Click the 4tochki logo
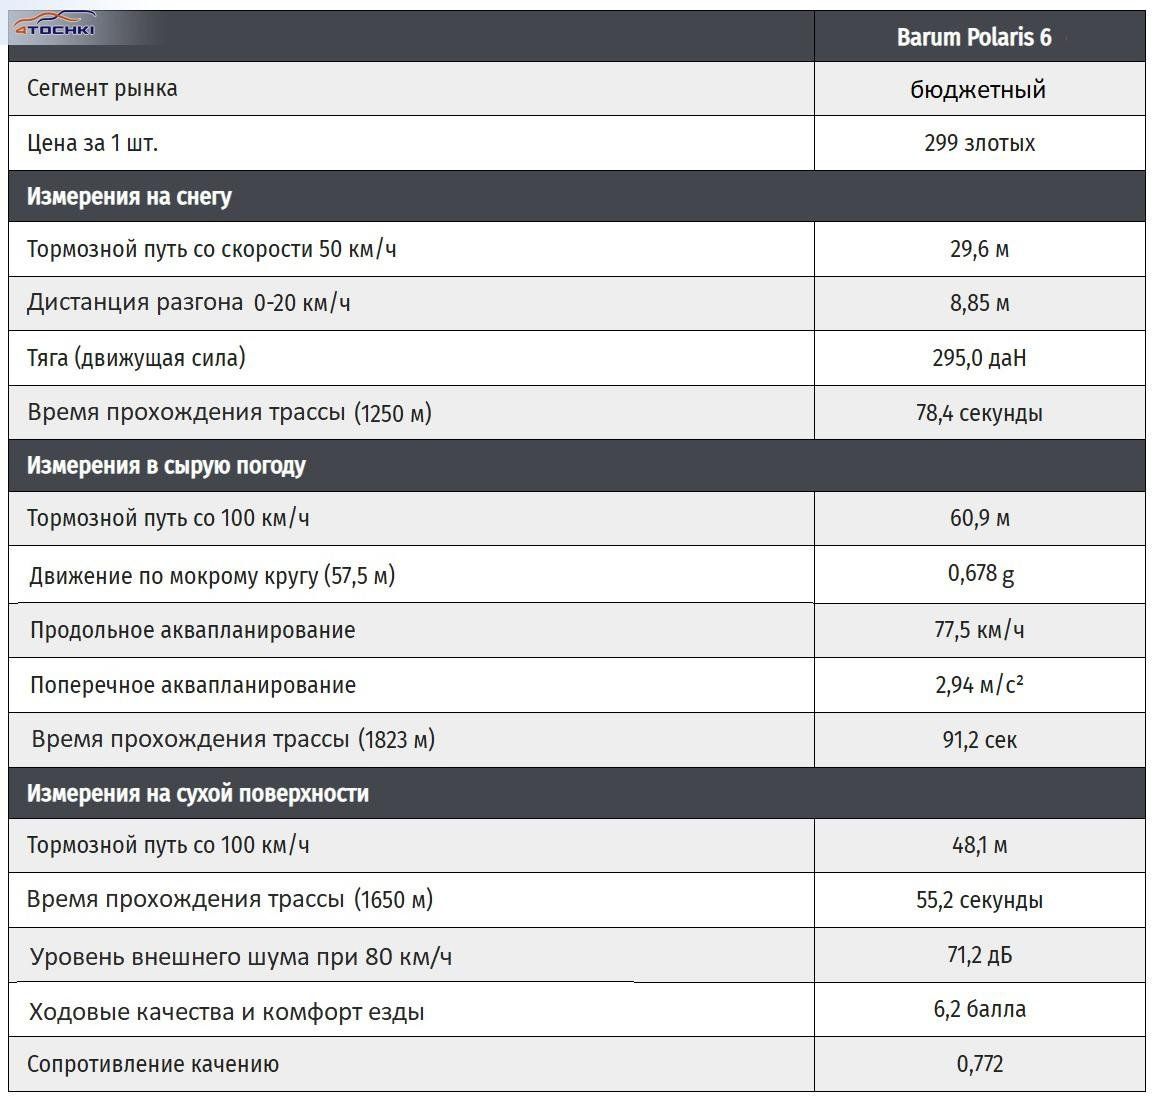The width and height of the screenshot is (1155, 1103). point(55,25)
